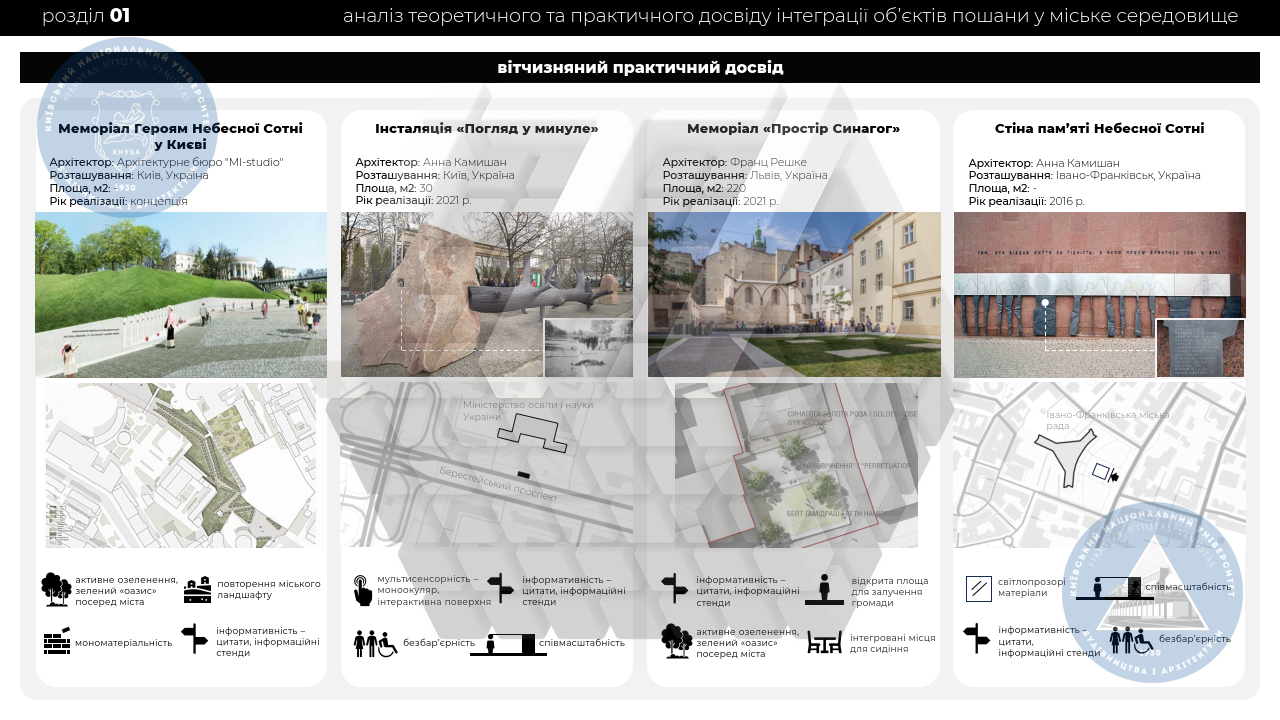Viewport: 1280px width, 720px height.
Task: Click the tree icon in the Kyiv Heavenly Hundred memorial card
Action: point(56,589)
